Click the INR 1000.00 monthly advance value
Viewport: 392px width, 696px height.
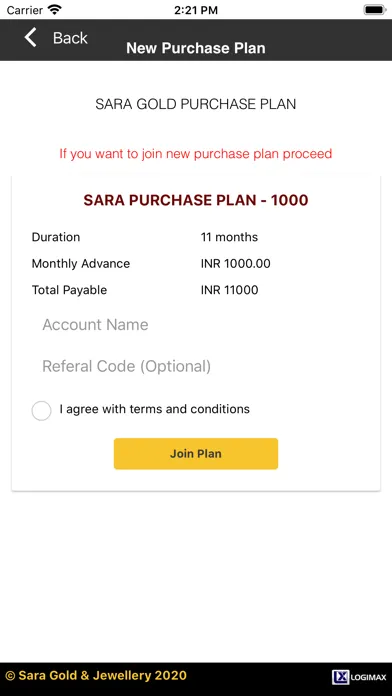[235, 264]
